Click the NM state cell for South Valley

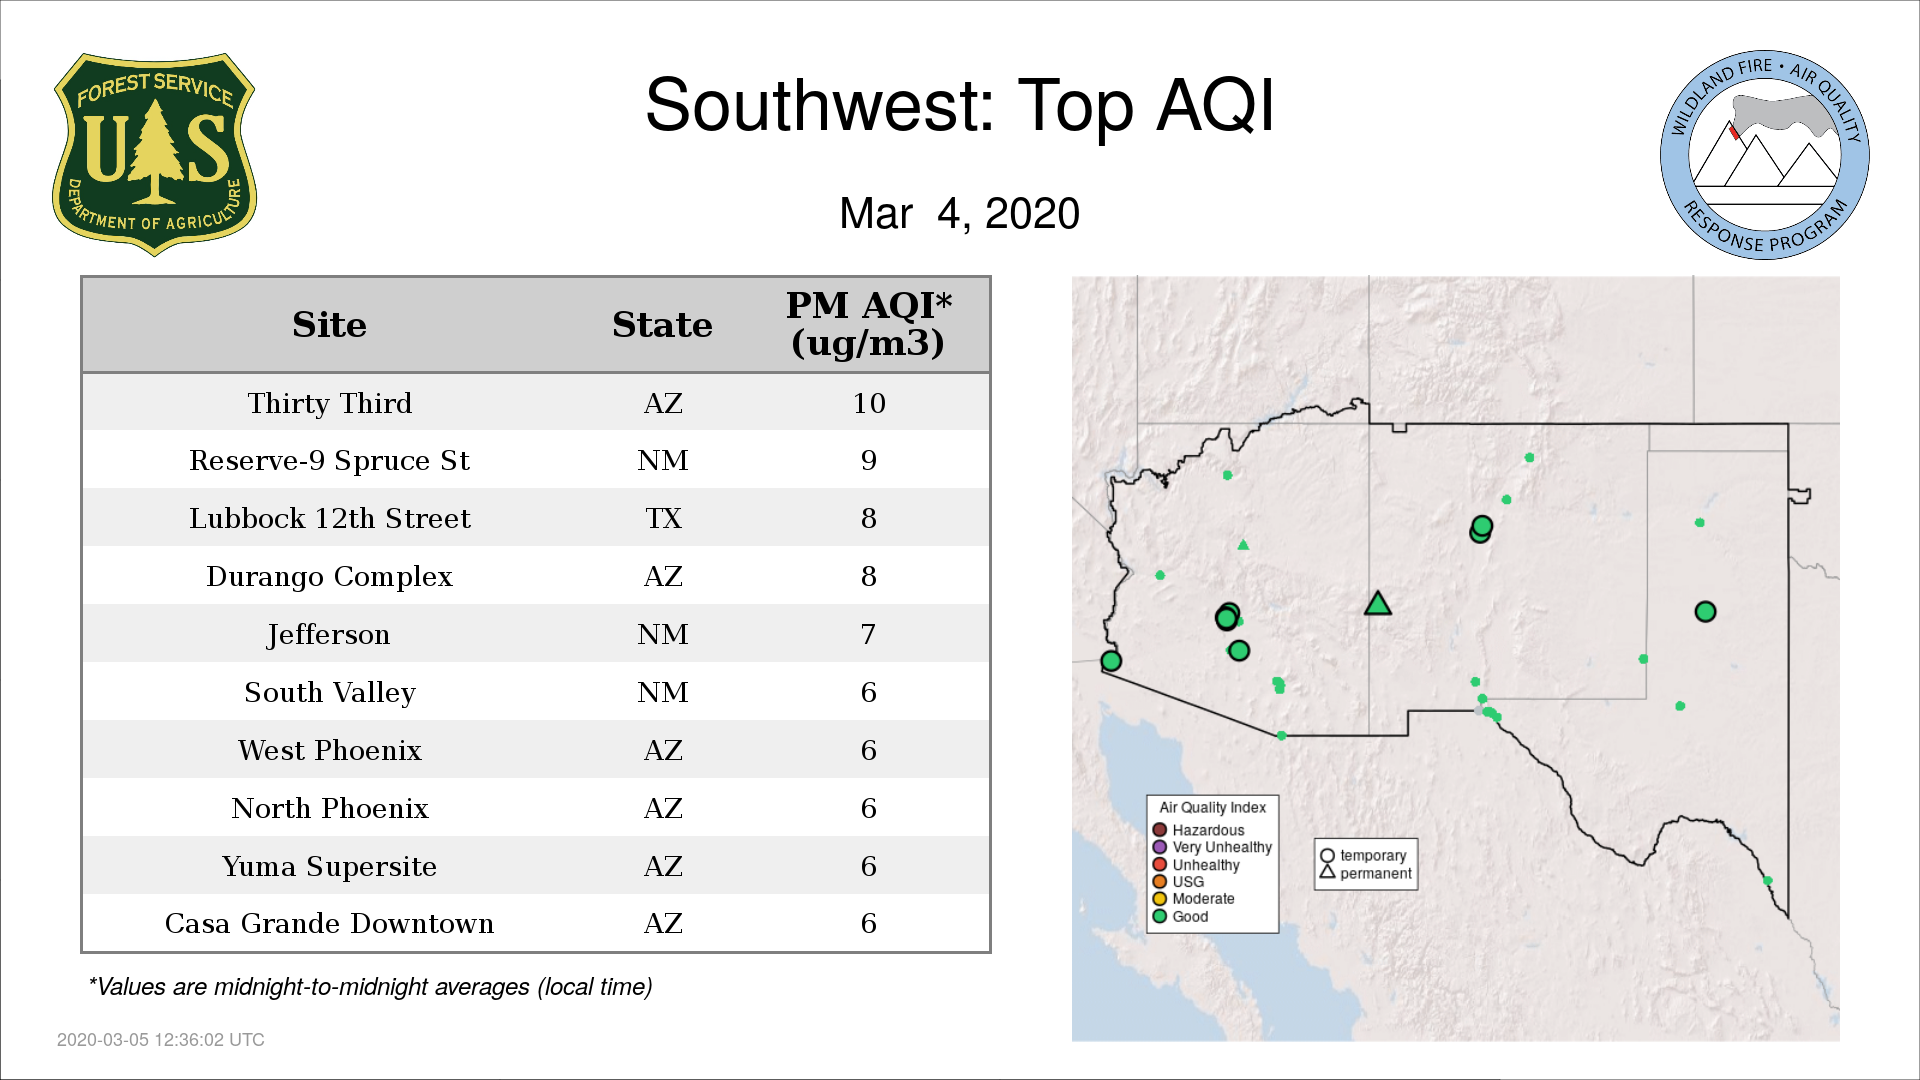pyautogui.click(x=662, y=693)
